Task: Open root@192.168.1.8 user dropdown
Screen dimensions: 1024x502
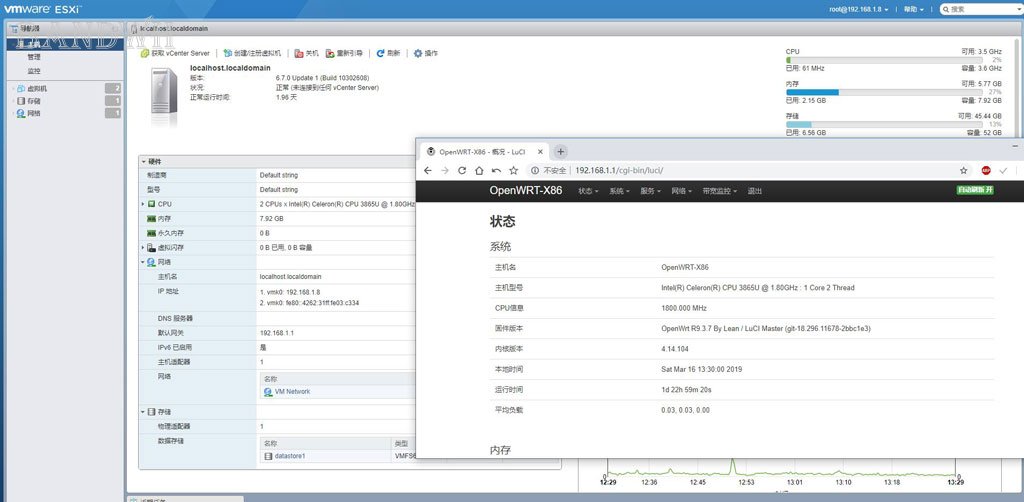Action: [x=858, y=9]
